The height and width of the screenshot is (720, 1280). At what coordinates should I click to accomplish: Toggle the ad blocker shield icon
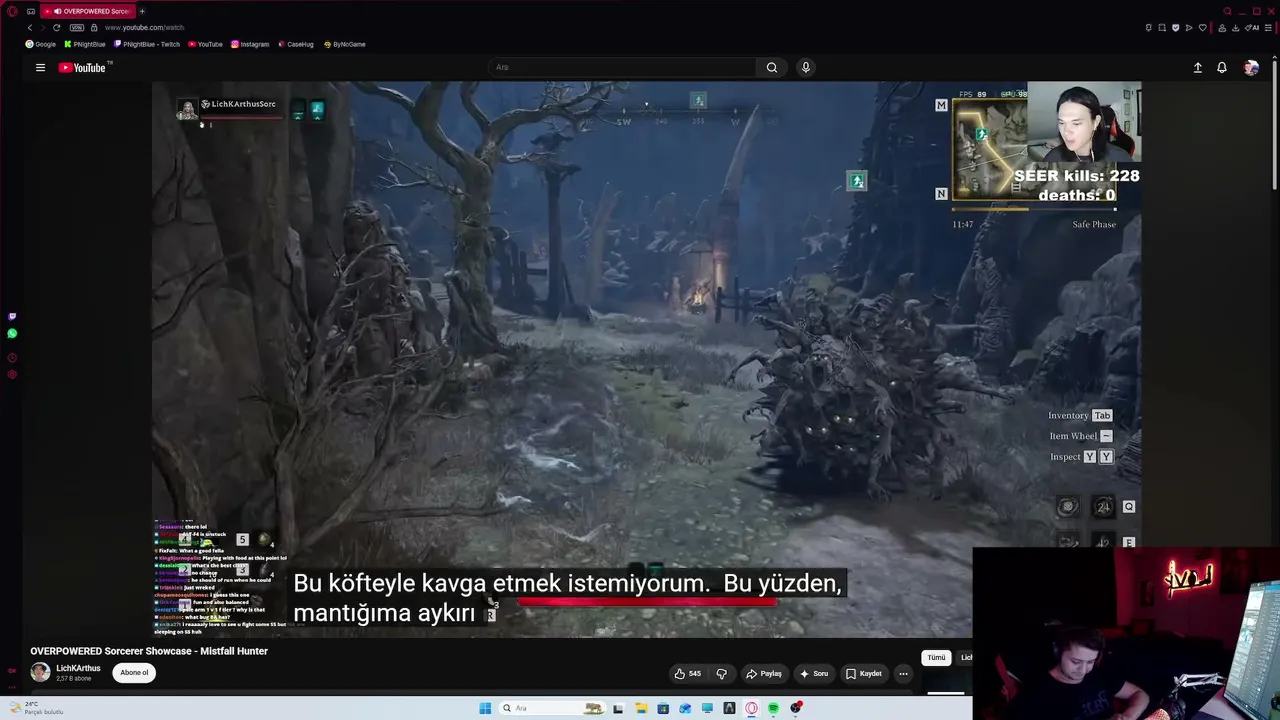(x=1175, y=27)
